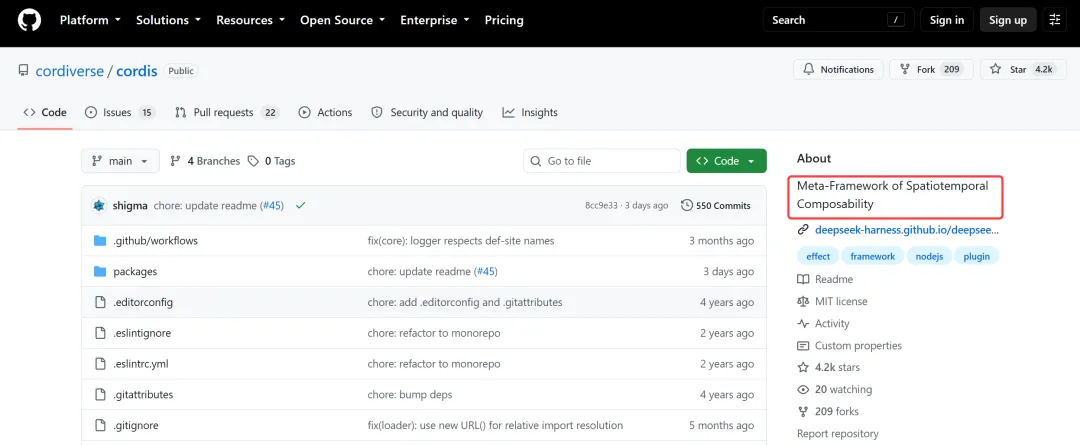
Task: Open the Activity link
Action: pos(824,323)
